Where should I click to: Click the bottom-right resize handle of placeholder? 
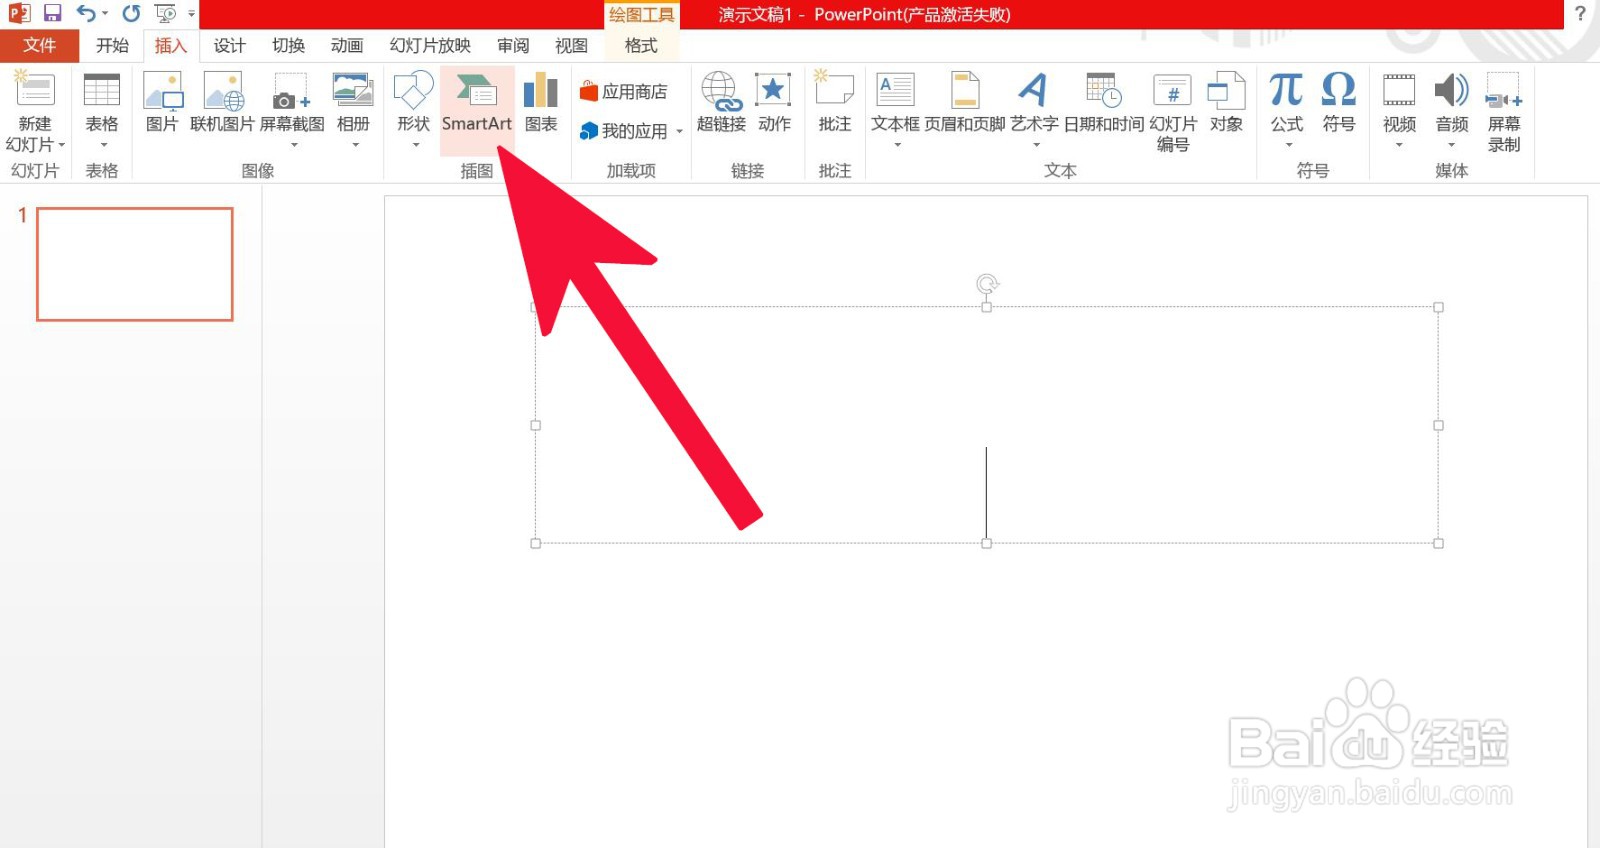pyautogui.click(x=1438, y=543)
